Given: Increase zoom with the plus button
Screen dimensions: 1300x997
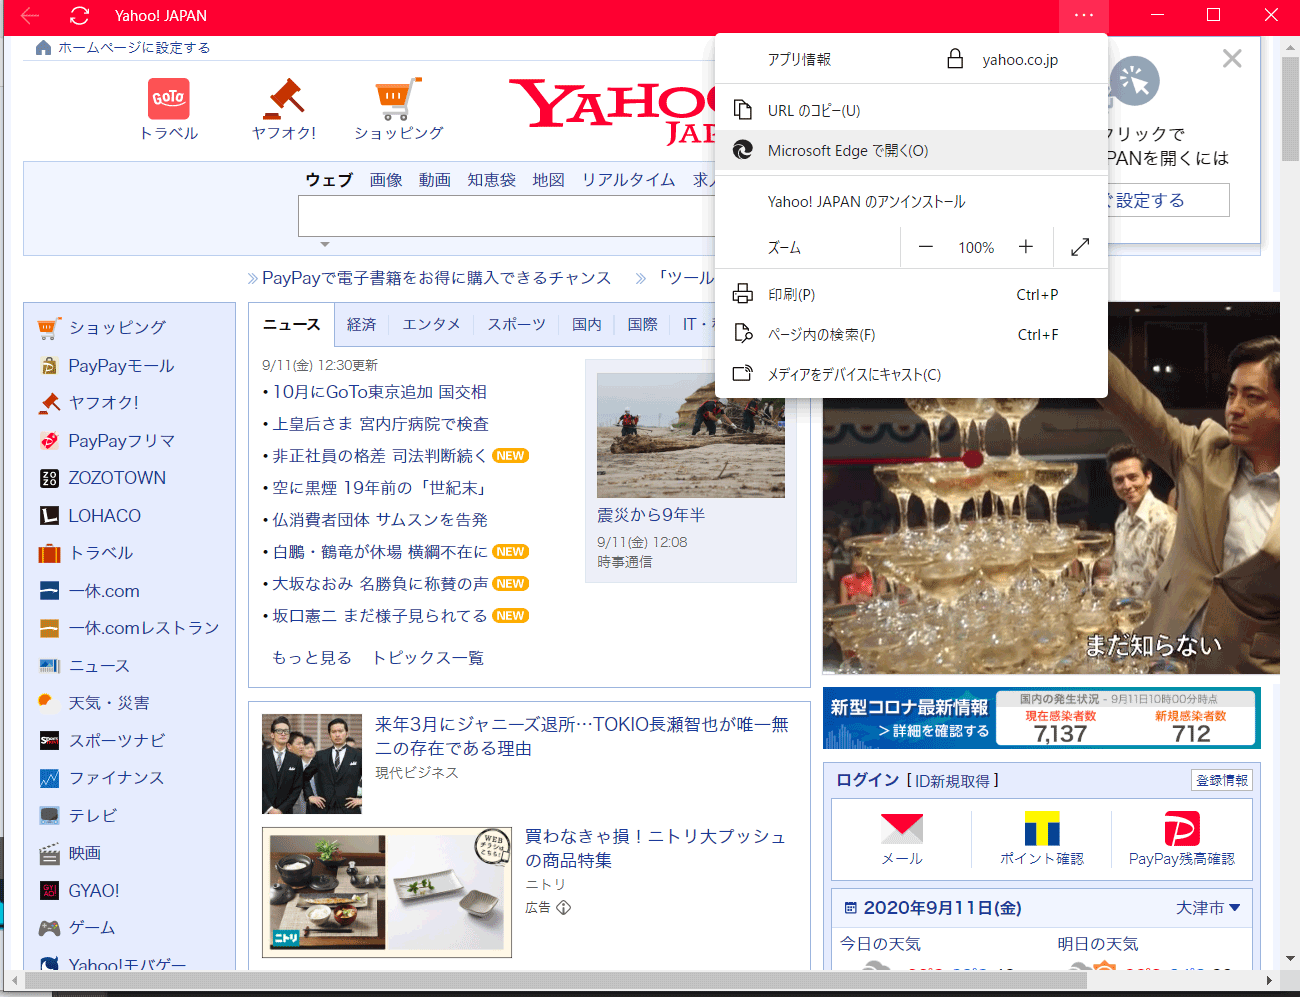Looking at the screenshot, I should (1026, 247).
